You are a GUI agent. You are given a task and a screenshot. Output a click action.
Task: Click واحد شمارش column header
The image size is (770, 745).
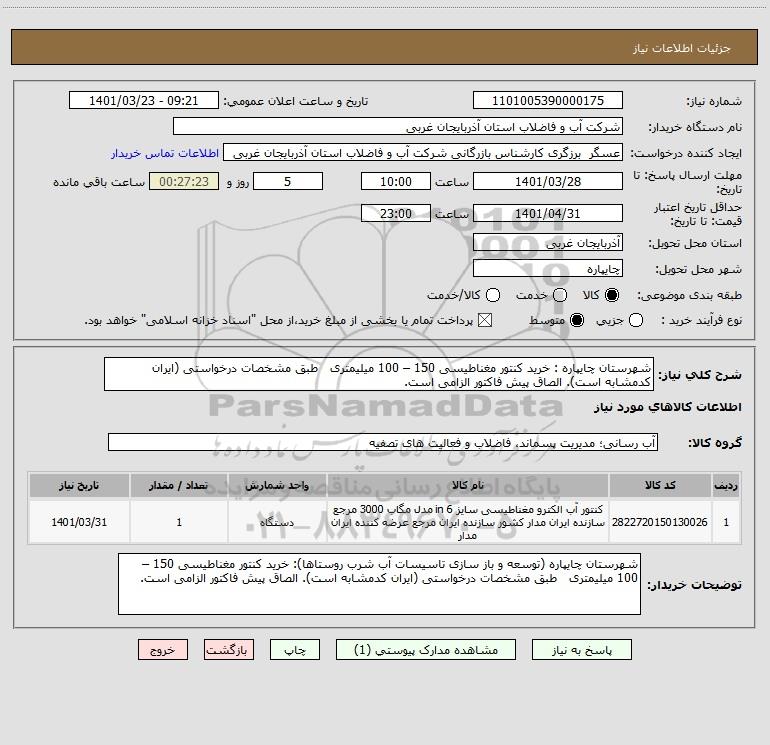coord(277,485)
